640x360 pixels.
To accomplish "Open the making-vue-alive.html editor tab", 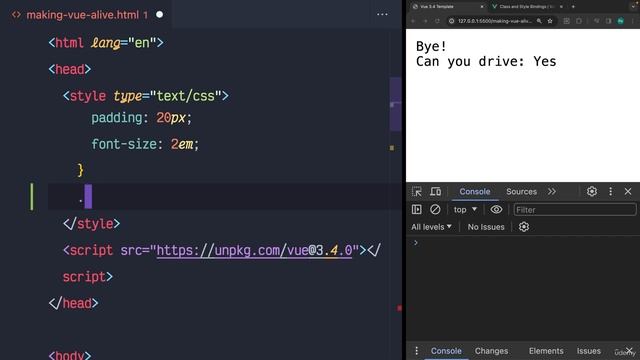I will (87, 15).
